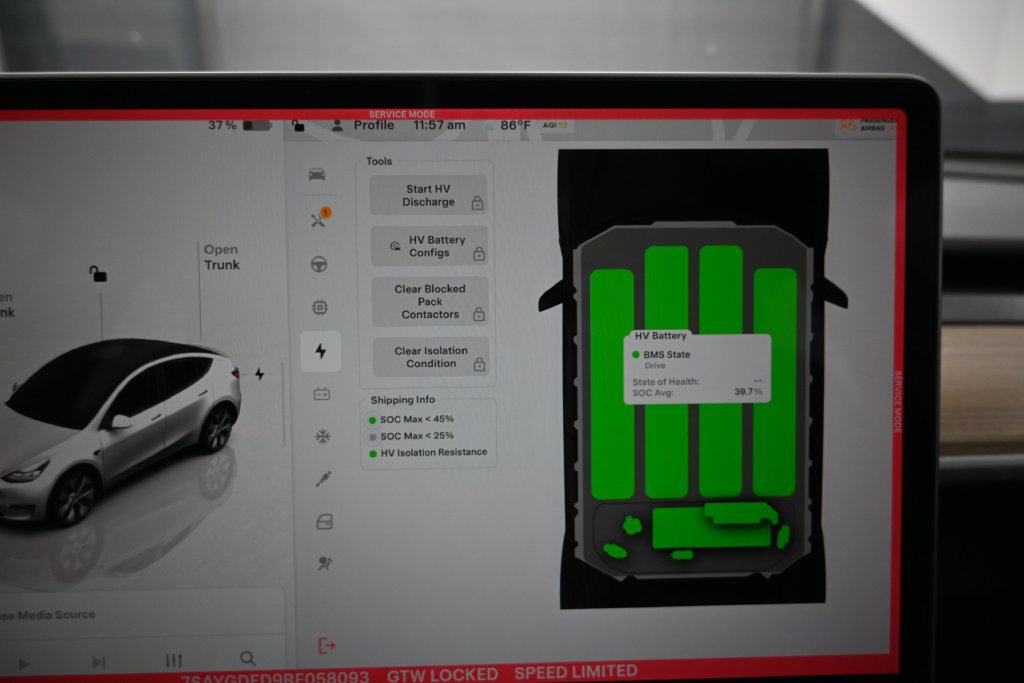The image size is (1024, 683).
Task: Select the HV Isolation Resistance status row
Action: (428, 453)
